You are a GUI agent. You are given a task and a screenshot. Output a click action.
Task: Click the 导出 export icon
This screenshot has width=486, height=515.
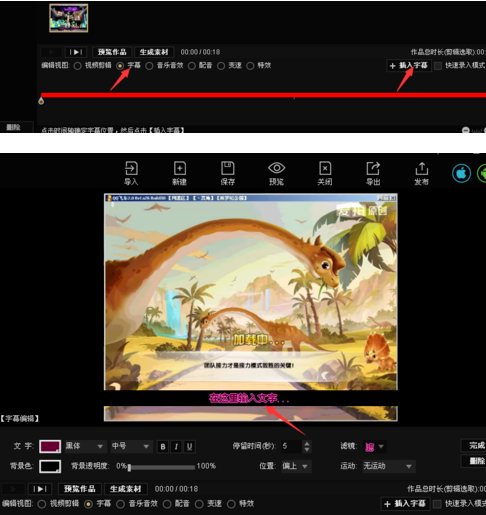pos(373,173)
